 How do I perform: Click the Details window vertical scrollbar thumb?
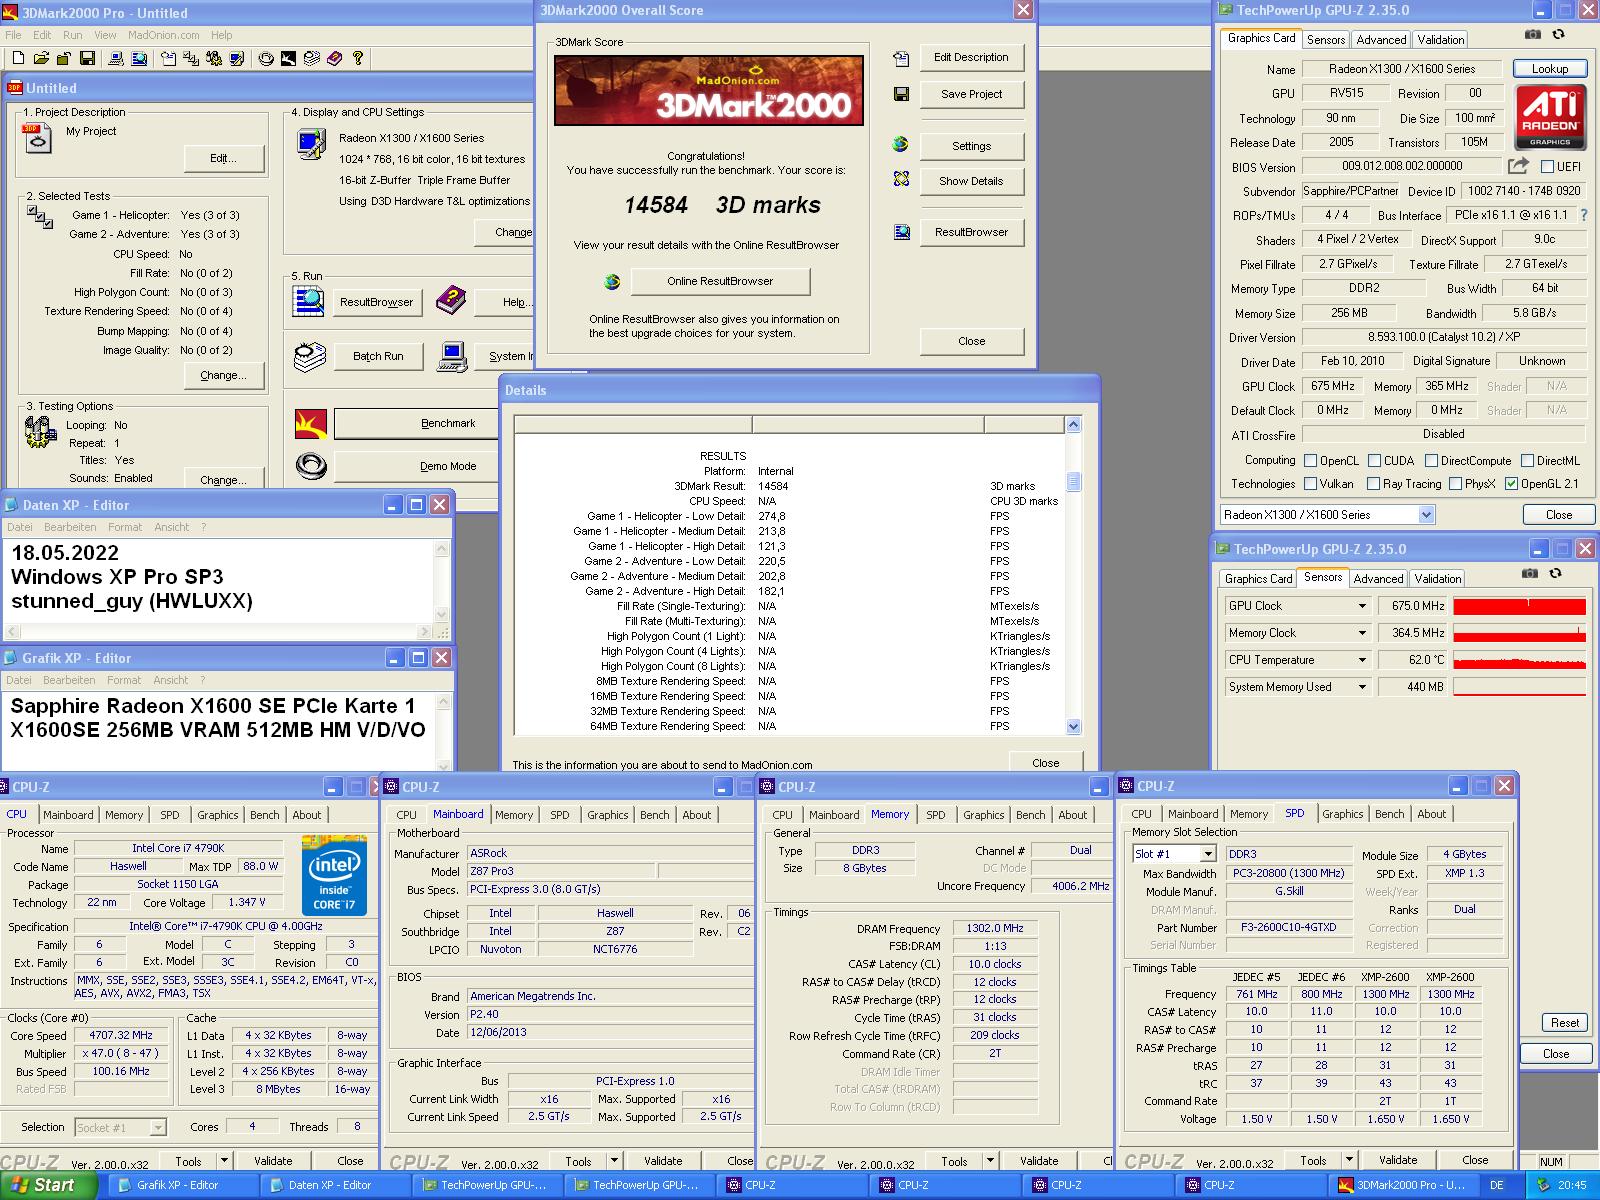click(1073, 482)
